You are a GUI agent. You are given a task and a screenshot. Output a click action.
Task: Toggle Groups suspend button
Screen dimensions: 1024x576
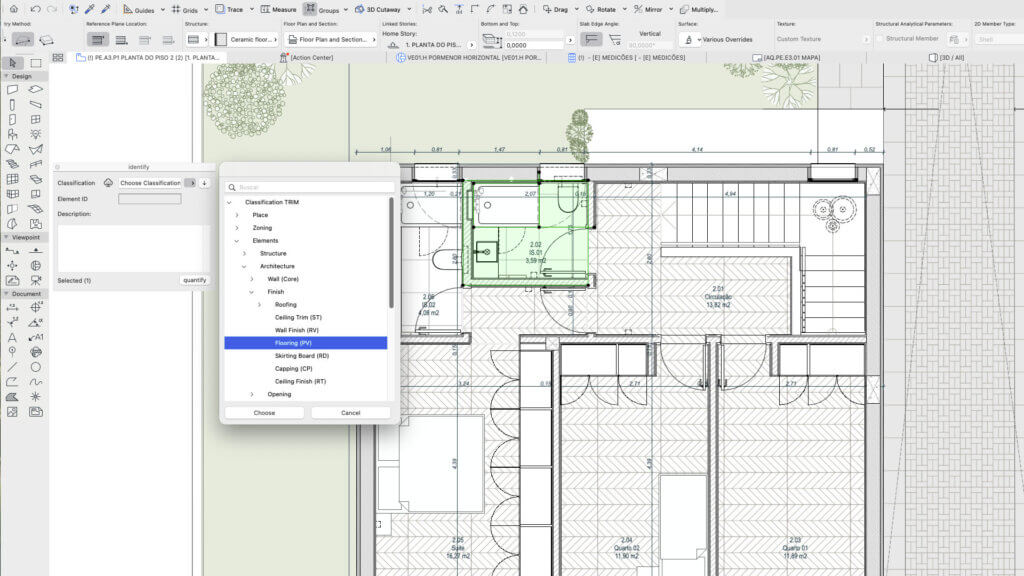(x=310, y=9)
